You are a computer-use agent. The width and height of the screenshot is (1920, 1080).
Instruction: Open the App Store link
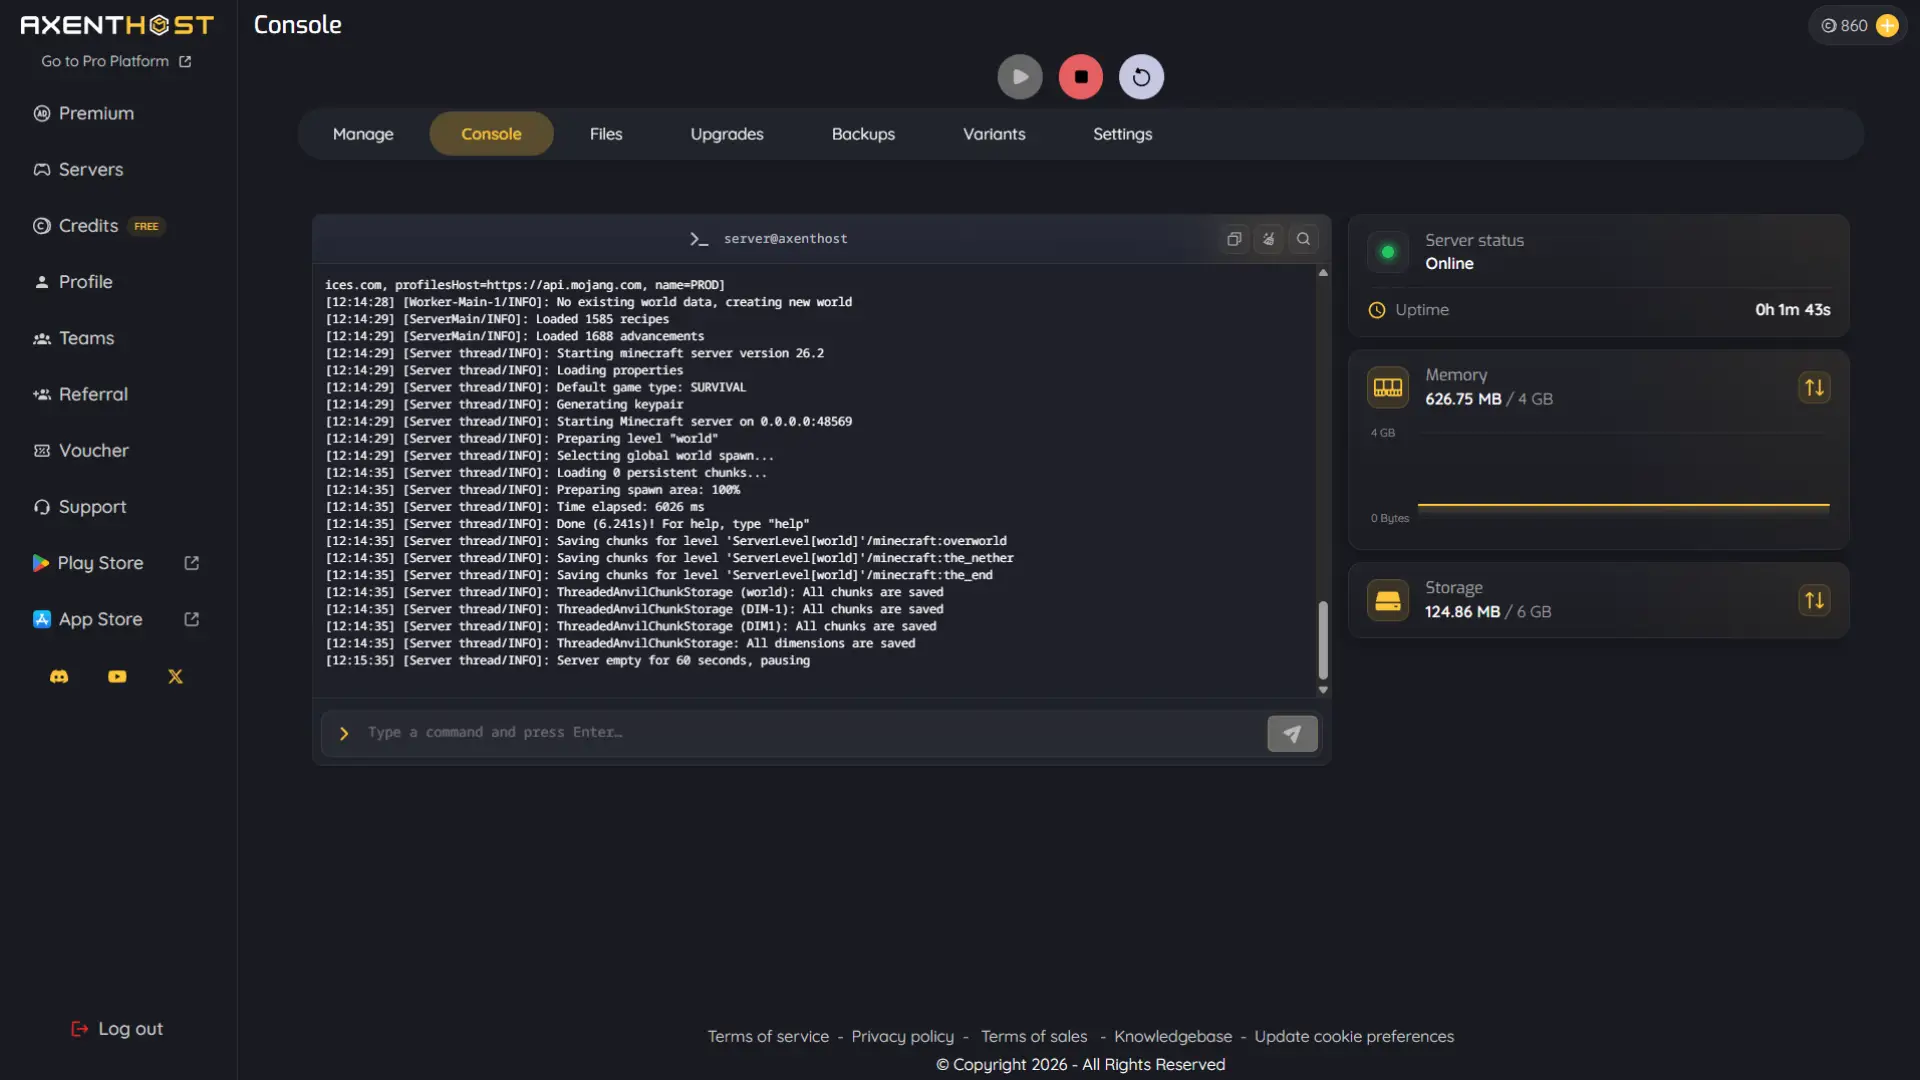(x=115, y=619)
